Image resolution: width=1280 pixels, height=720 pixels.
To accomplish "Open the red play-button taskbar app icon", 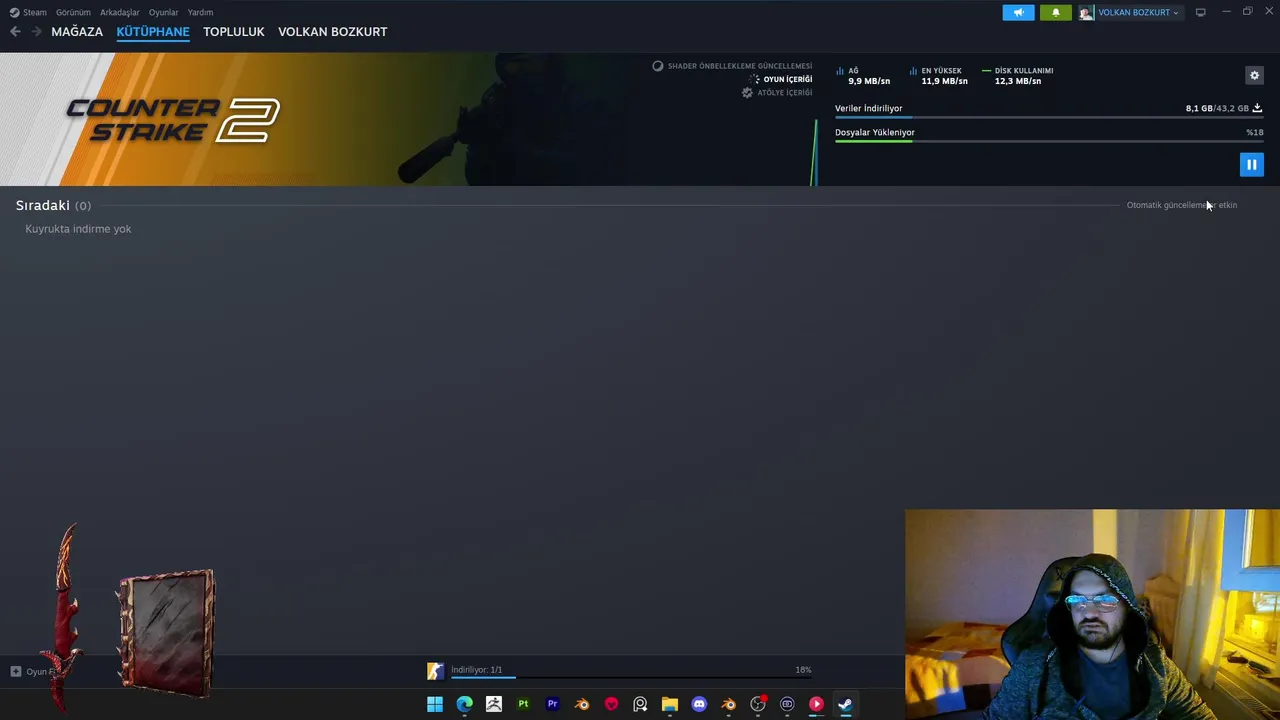I will pyautogui.click(x=816, y=704).
